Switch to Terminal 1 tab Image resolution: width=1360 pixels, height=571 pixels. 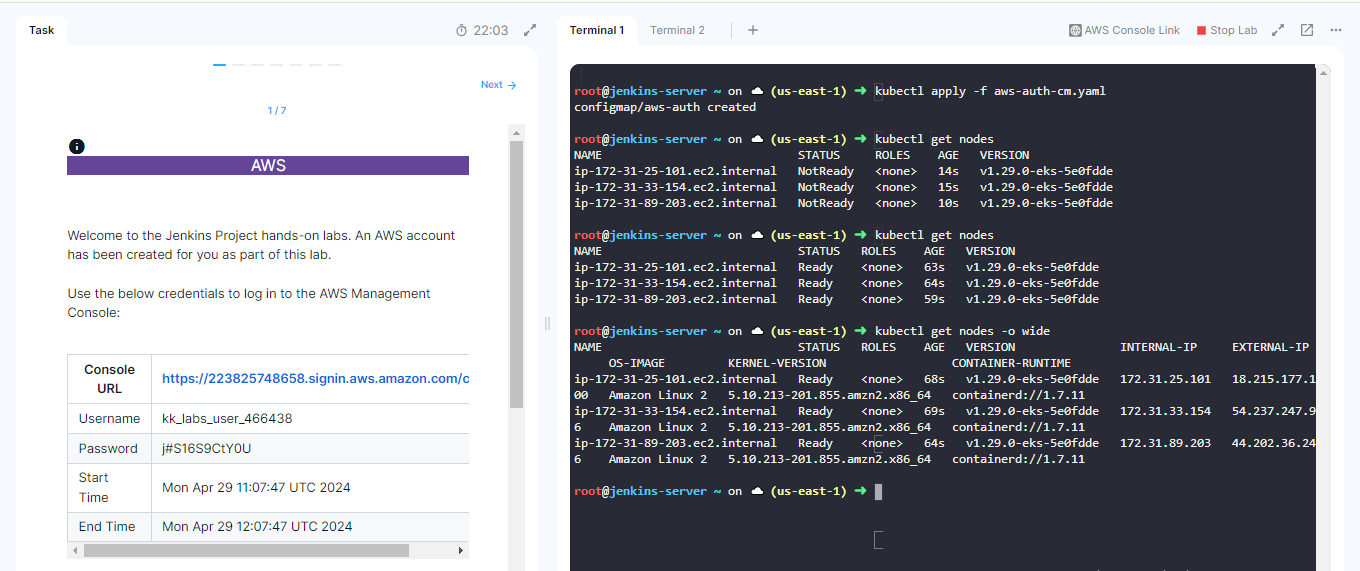597,30
